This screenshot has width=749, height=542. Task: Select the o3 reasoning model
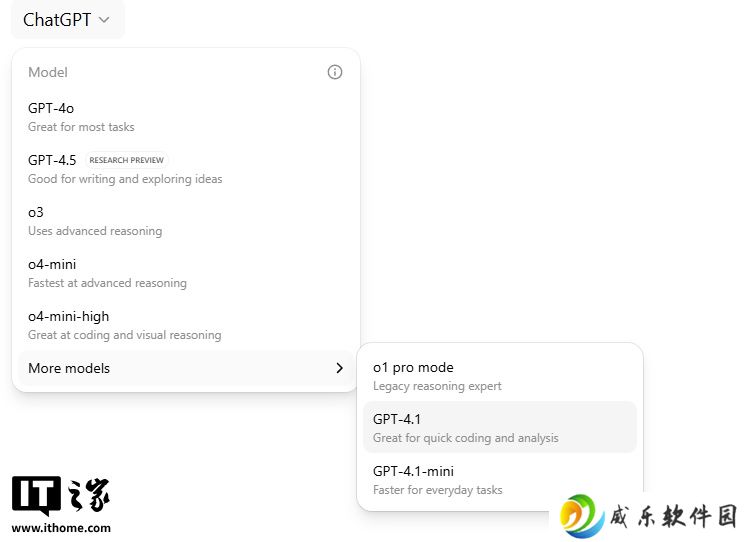click(185, 221)
